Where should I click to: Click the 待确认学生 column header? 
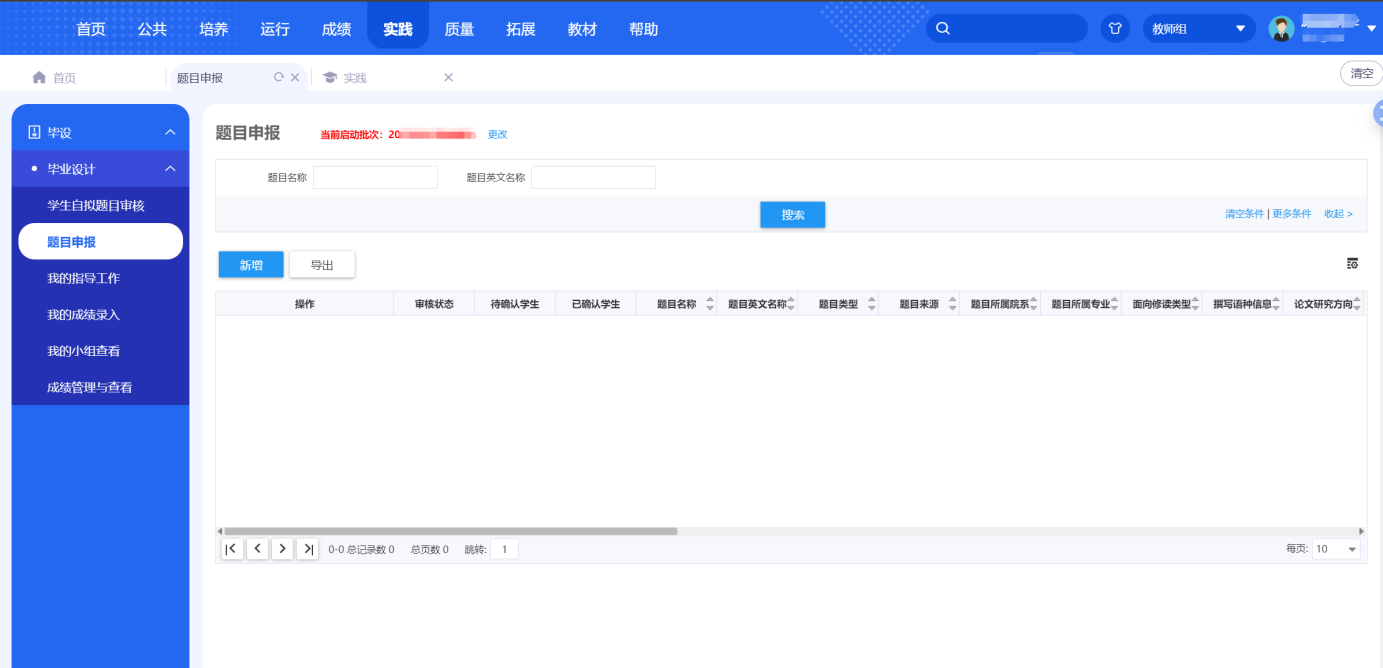pyautogui.click(x=515, y=304)
